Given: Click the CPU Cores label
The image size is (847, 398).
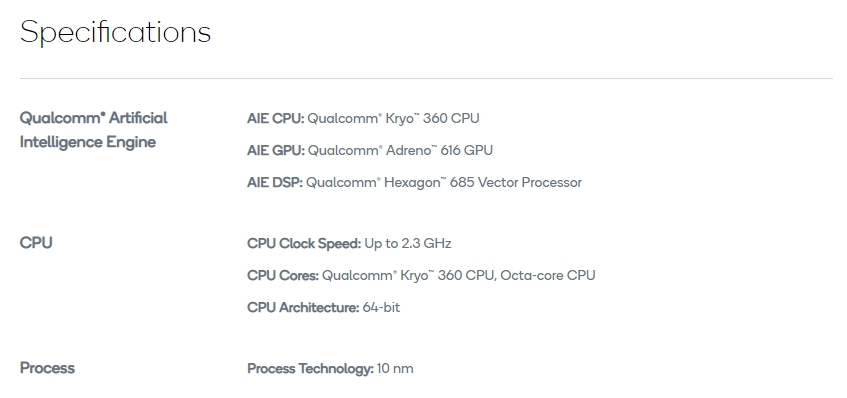Looking at the screenshot, I should [283, 275].
